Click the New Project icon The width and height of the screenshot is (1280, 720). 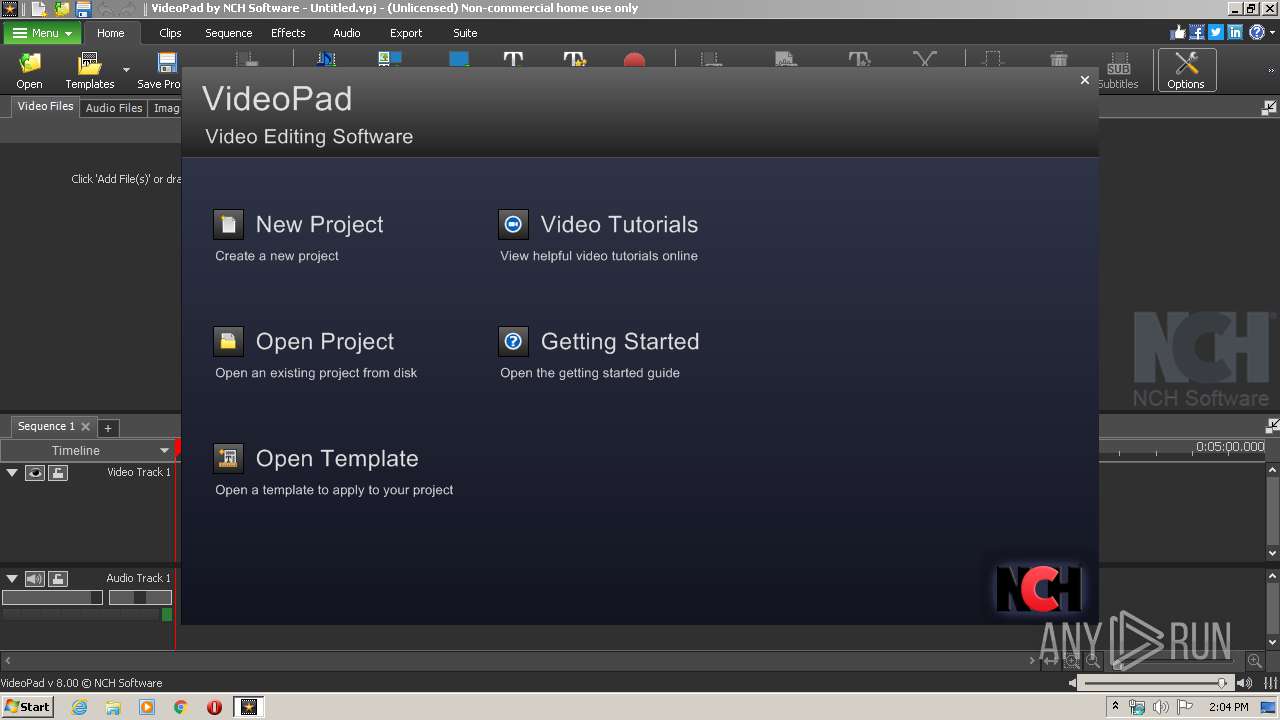pos(228,224)
